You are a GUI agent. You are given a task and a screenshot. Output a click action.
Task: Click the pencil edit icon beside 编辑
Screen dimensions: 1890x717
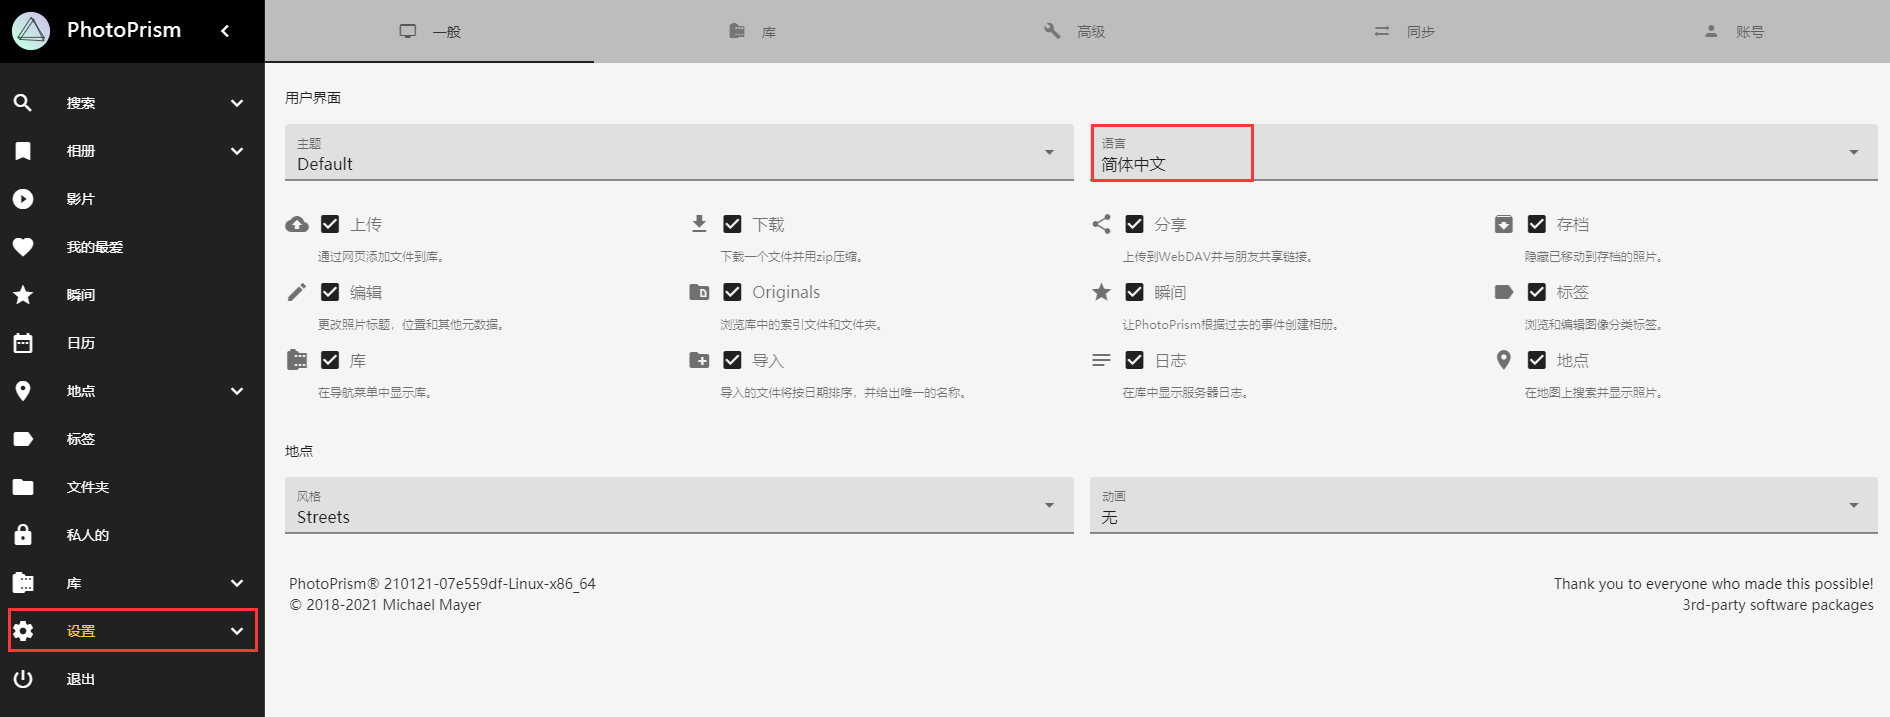(297, 292)
